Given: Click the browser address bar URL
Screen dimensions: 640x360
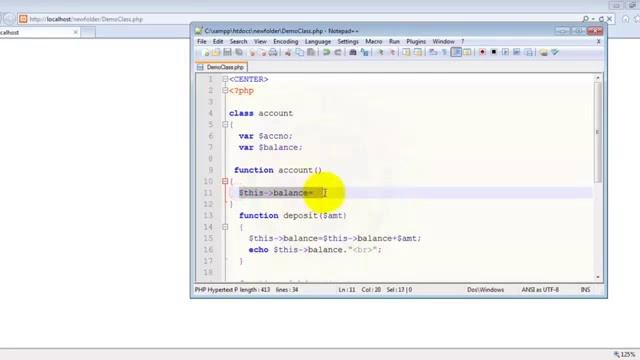Looking at the screenshot, I should pyautogui.click(x=86, y=19).
